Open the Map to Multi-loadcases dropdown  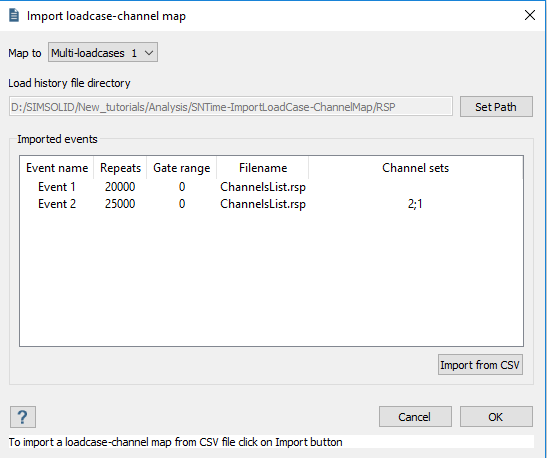(103, 53)
